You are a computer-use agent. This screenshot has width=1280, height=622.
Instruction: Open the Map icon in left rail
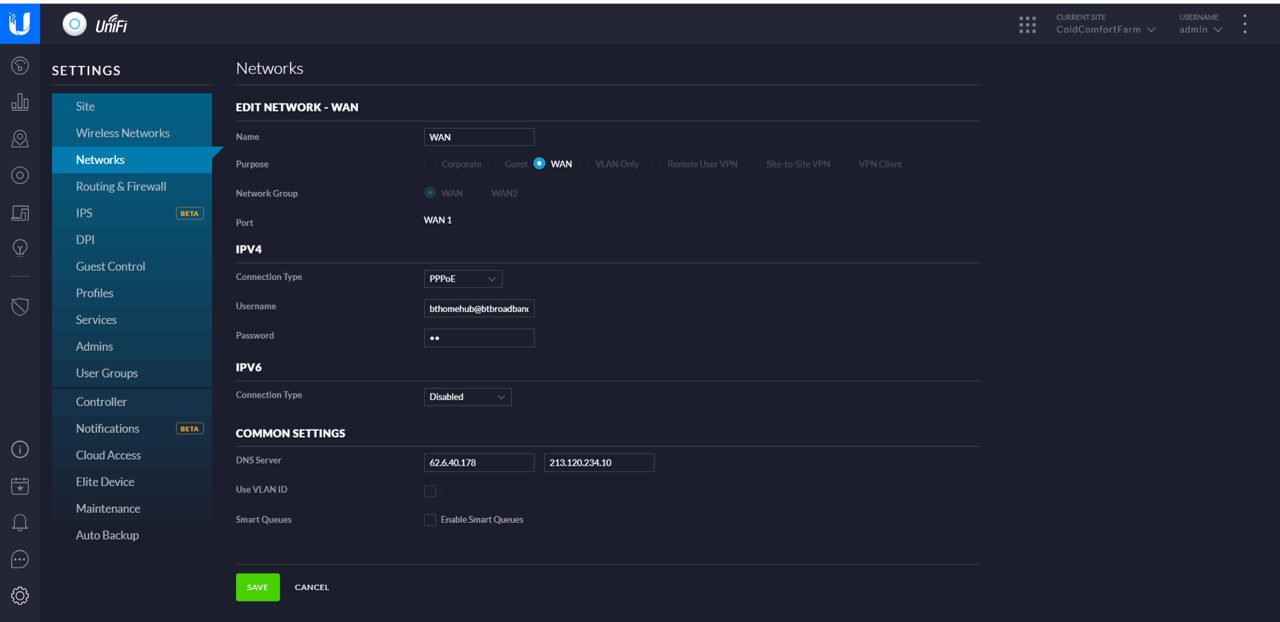[20, 139]
